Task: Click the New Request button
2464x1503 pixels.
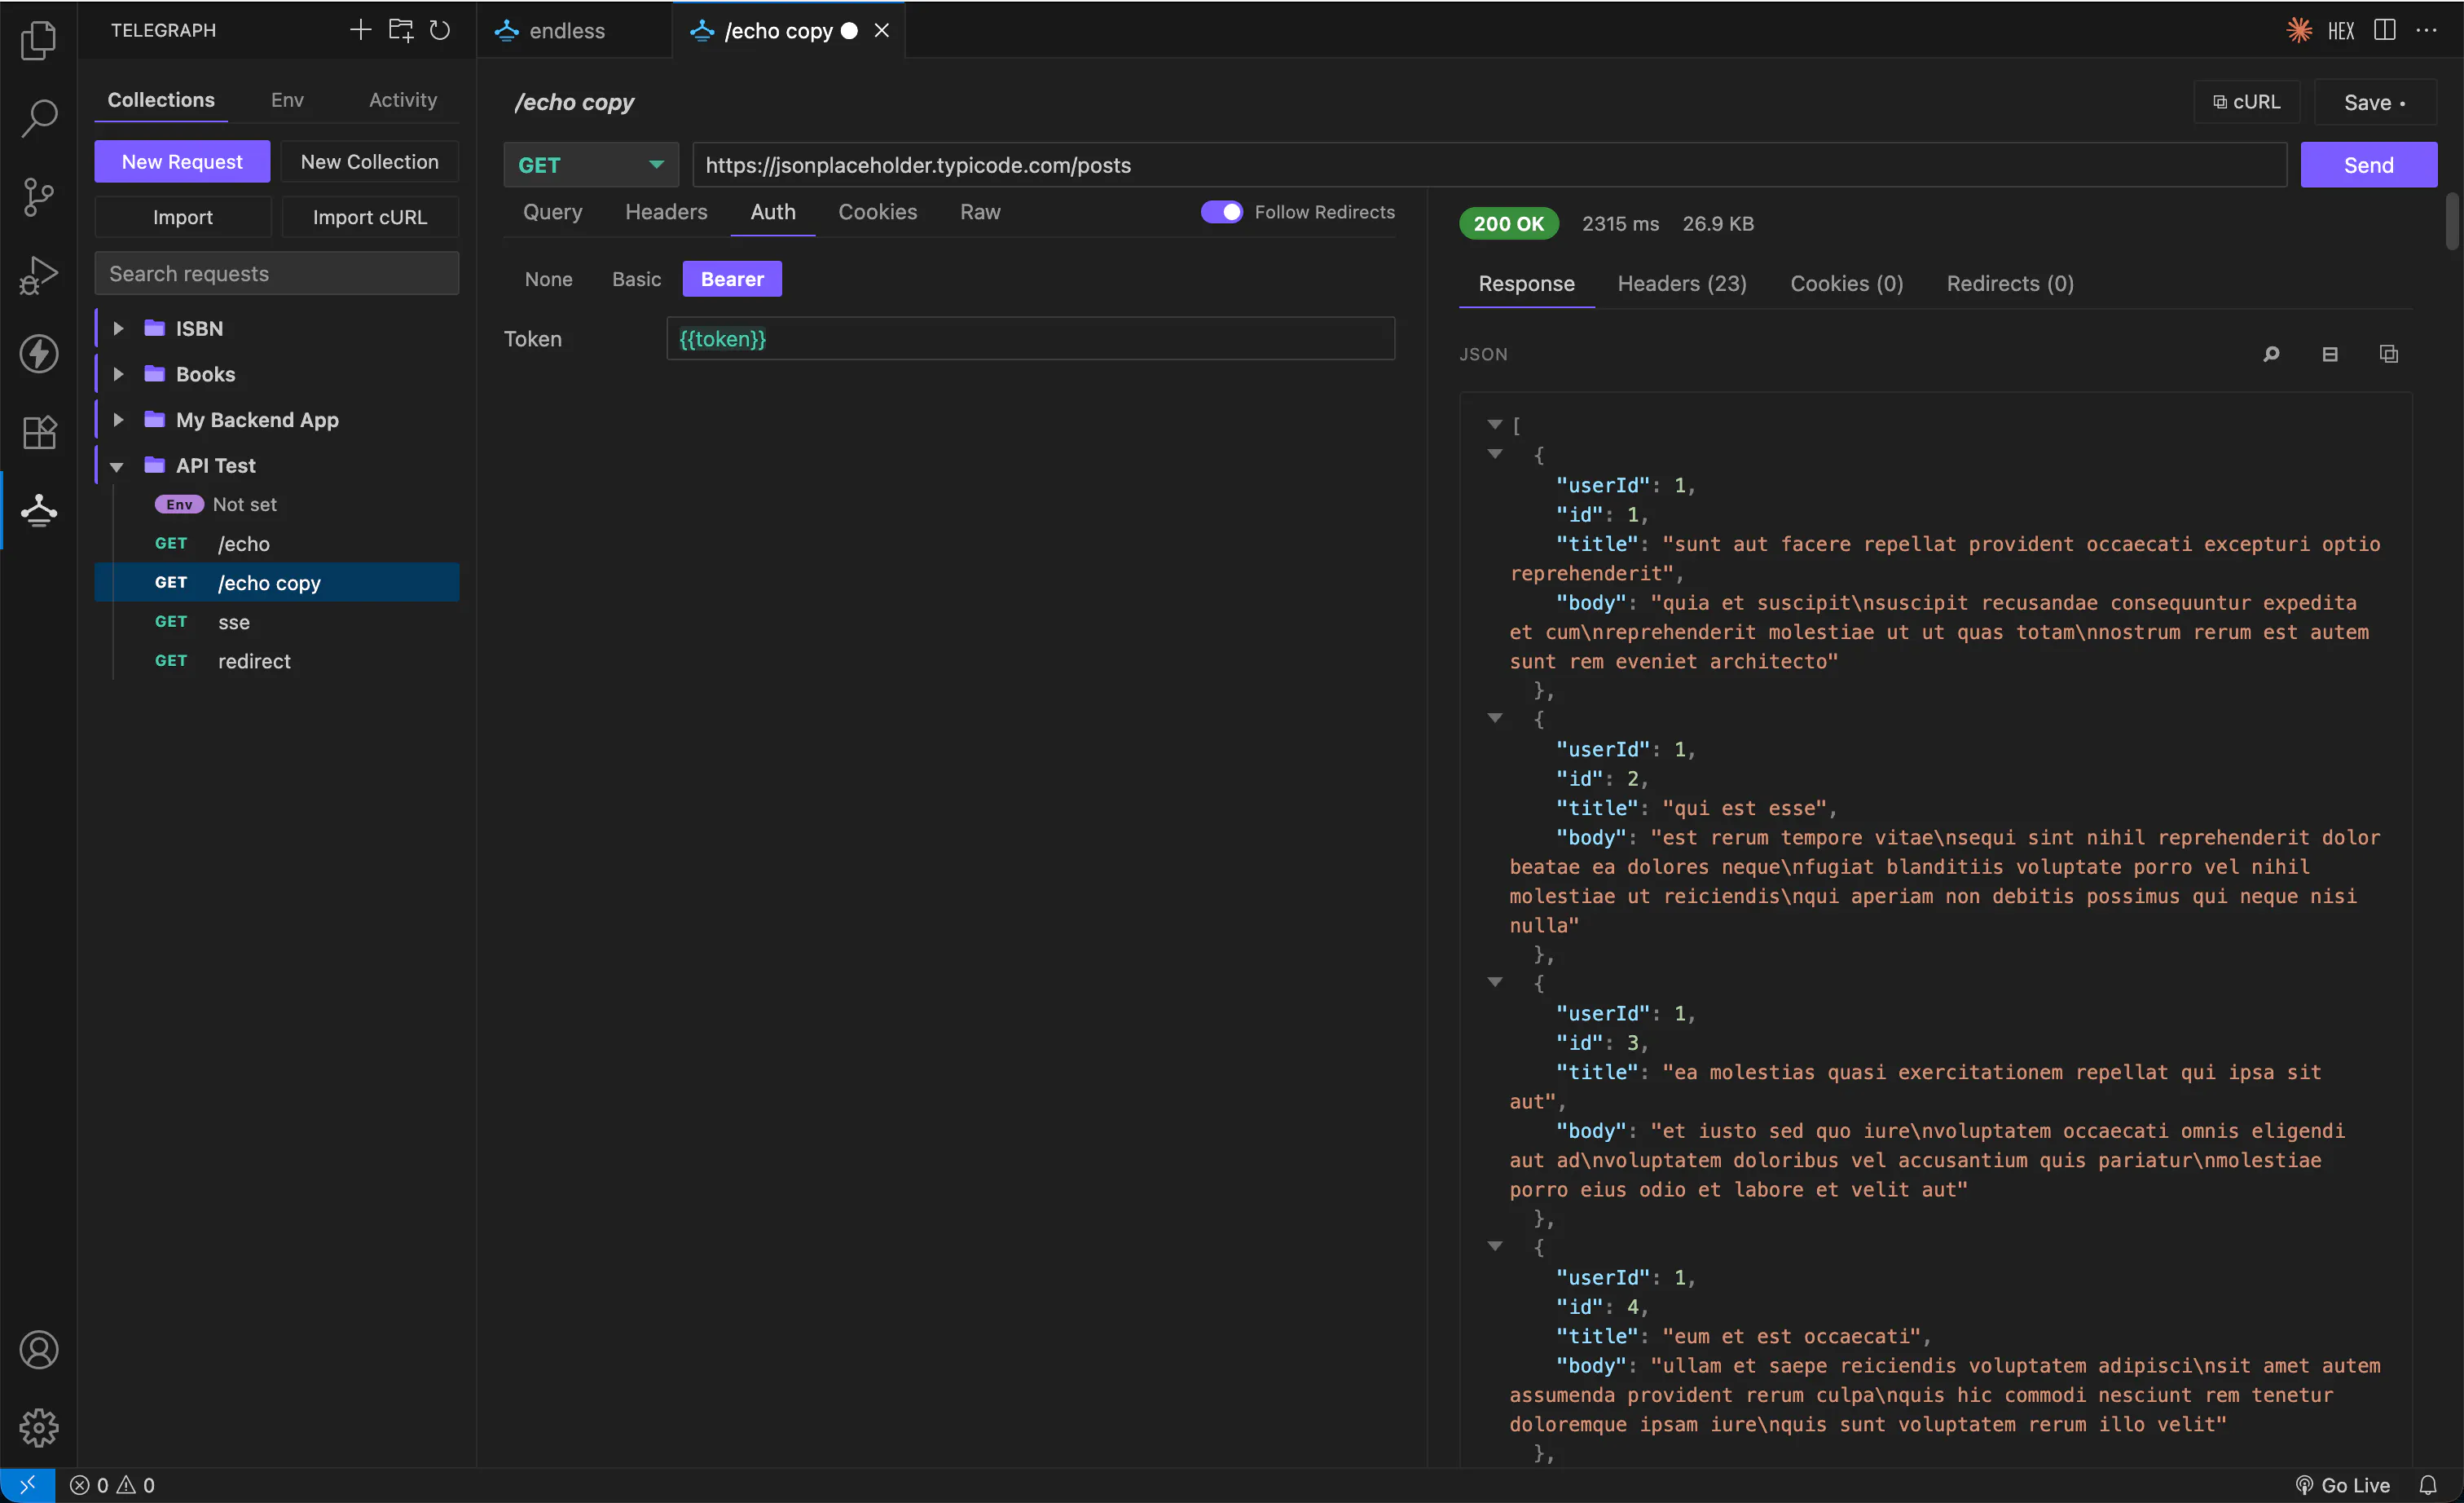Action: point(182,162)
